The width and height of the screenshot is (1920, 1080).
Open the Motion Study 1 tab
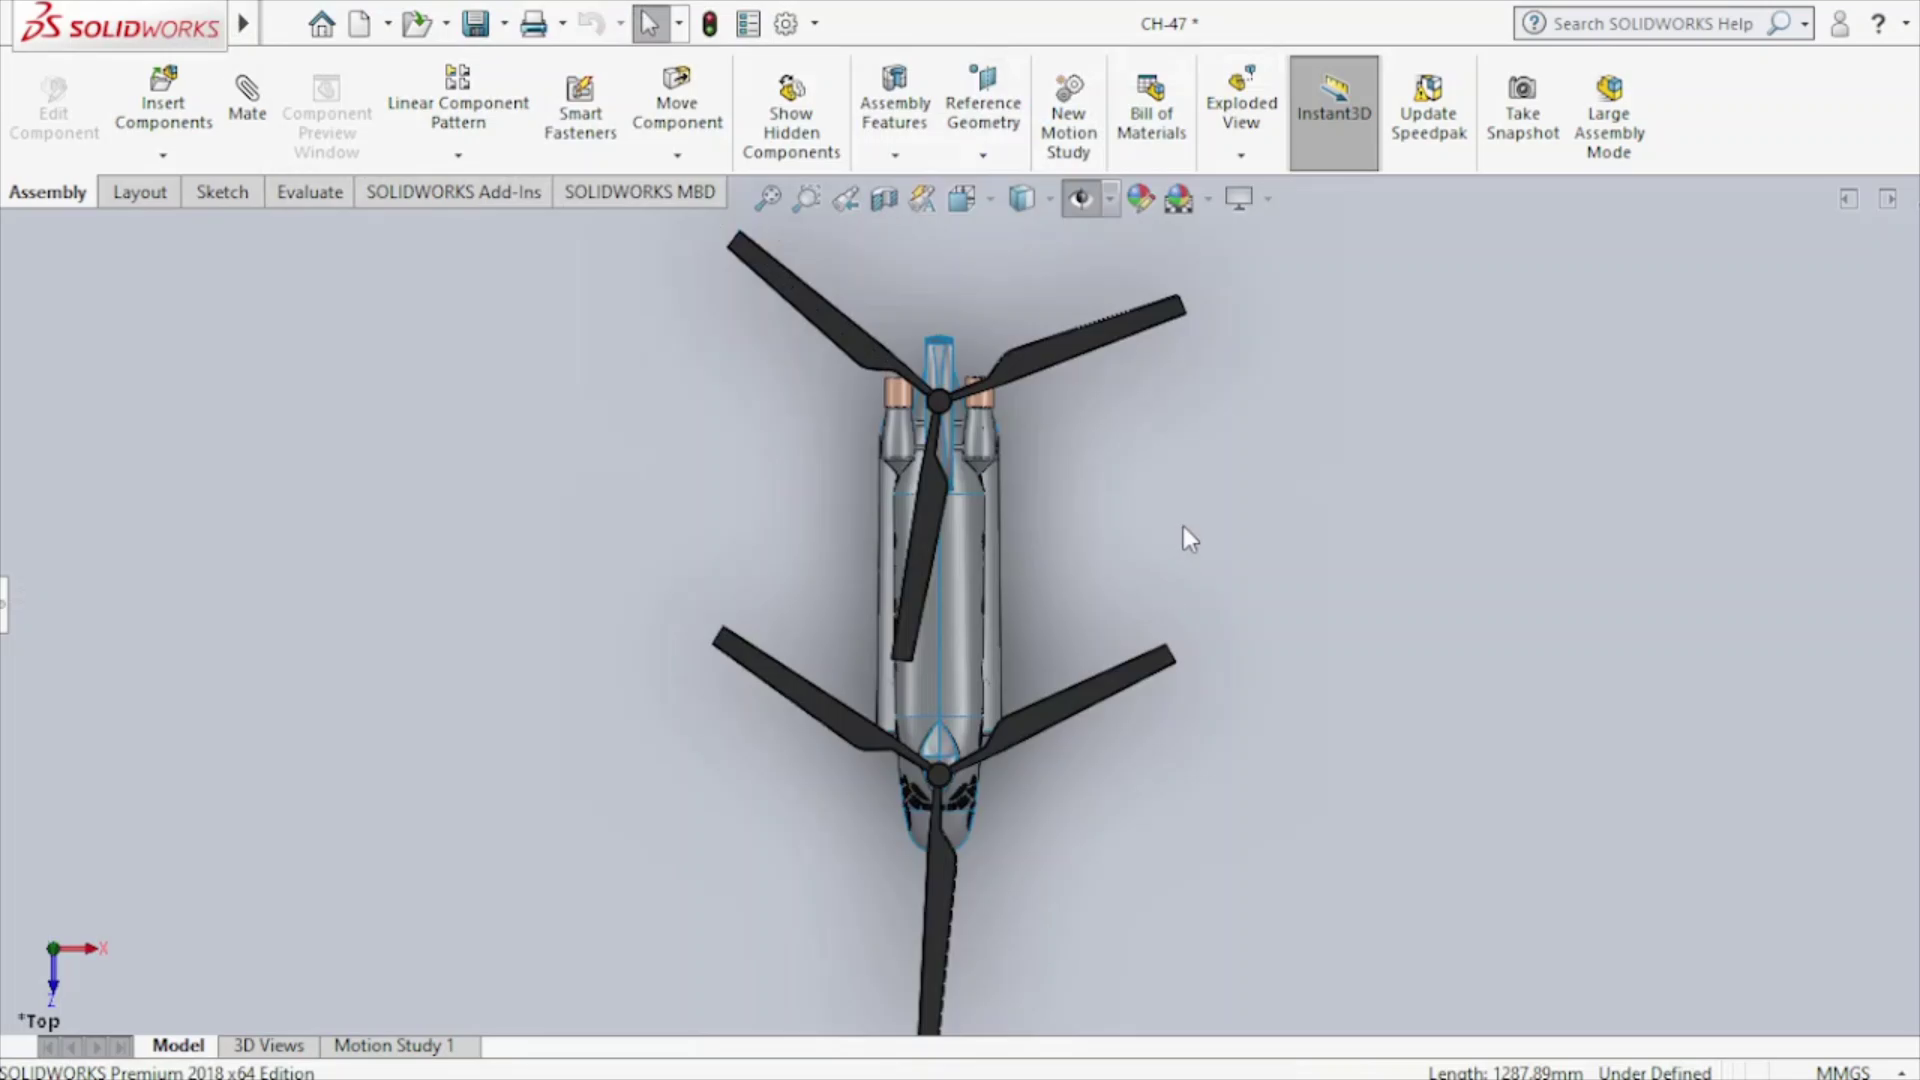click(x=394, y=1045)
